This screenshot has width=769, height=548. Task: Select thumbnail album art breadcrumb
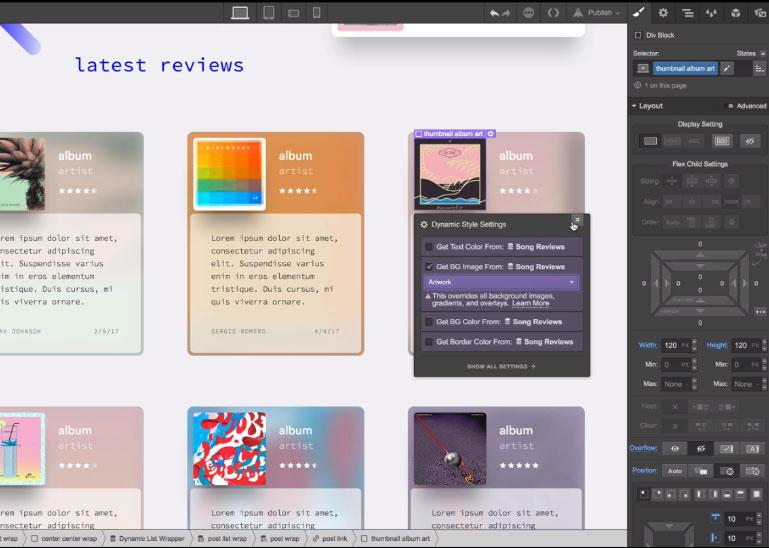395,539
